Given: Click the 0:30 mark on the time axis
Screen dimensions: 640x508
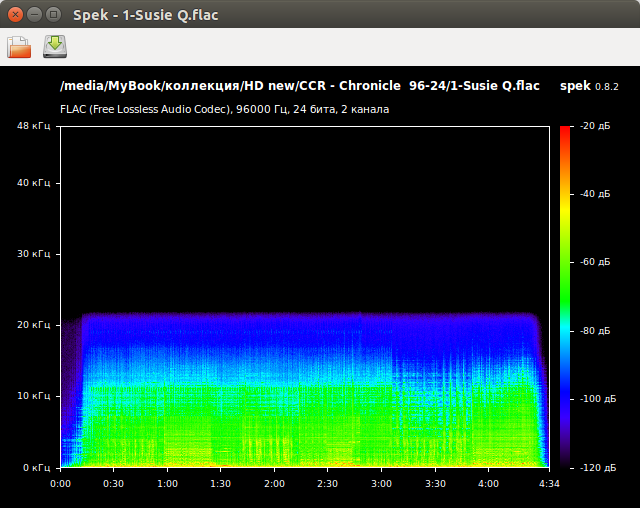Looking at the screenshot, I should pyautogui.click(x=114, y=482).
